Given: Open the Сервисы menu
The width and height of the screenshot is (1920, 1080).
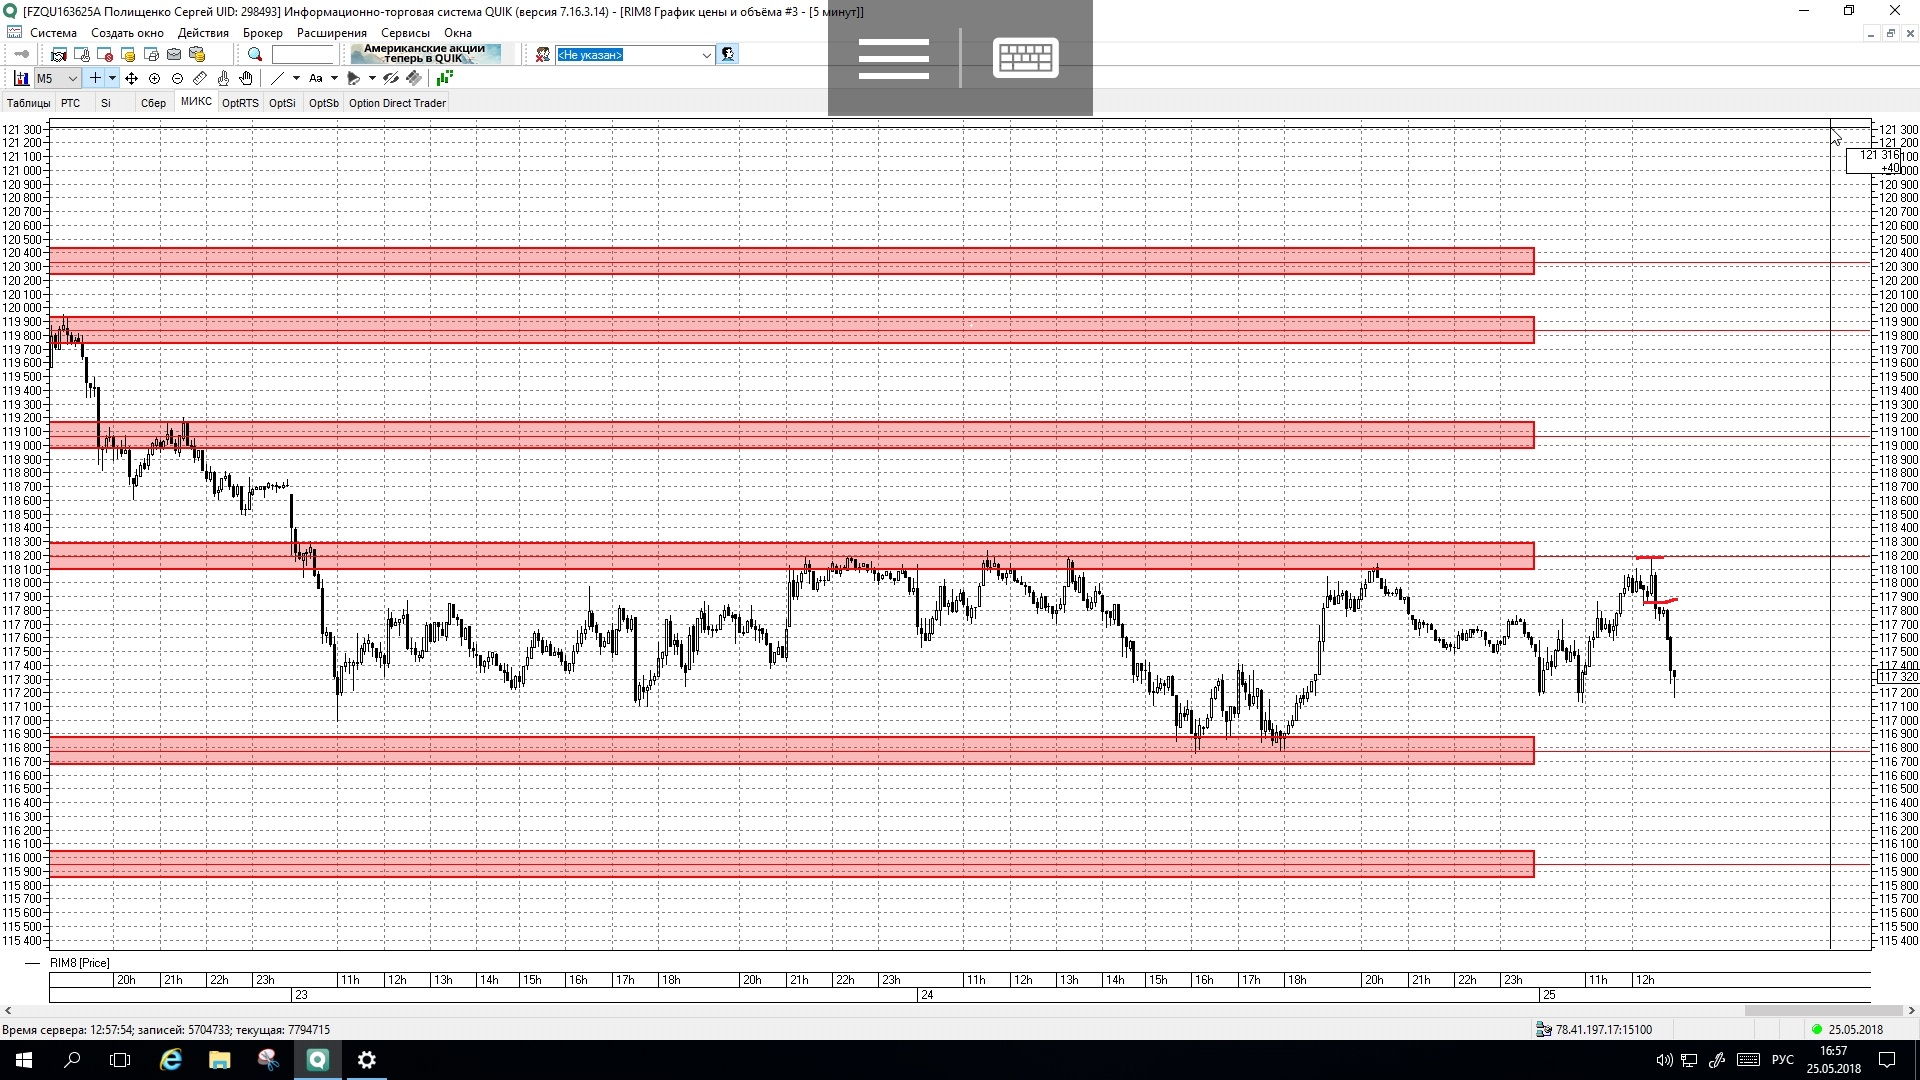Looking at the screenshot, I should click(x=405, y=33).
